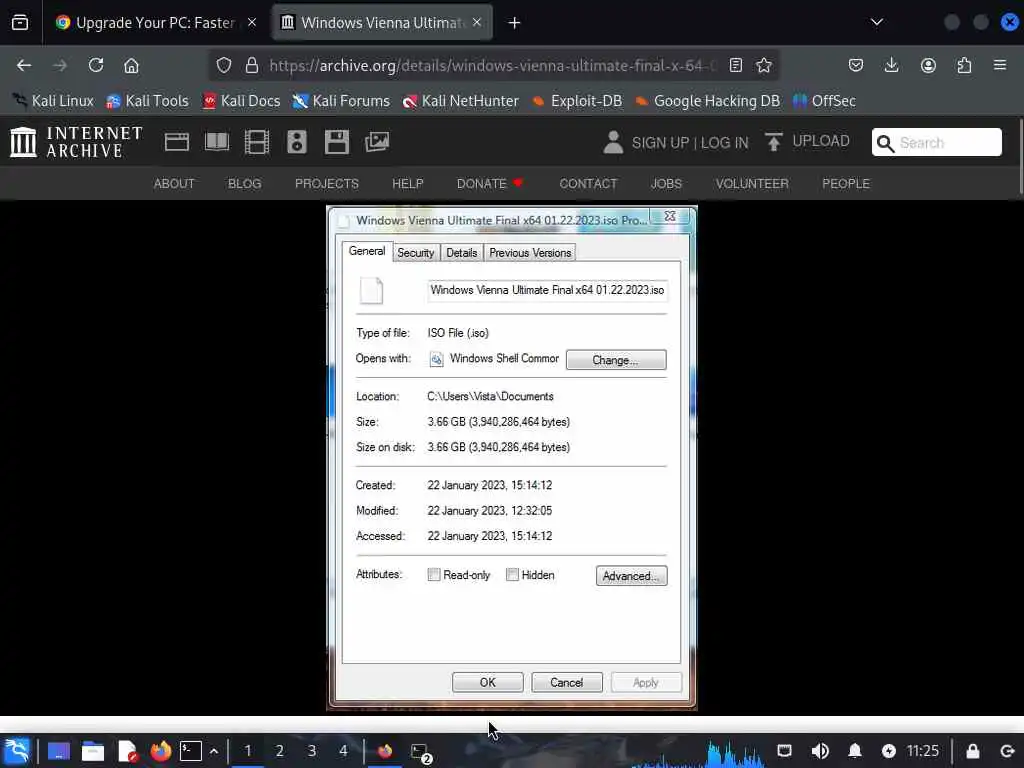This screenshot has width=1024, height=768.
Task: Click the Archive Search field
Action: click(936, 142)
